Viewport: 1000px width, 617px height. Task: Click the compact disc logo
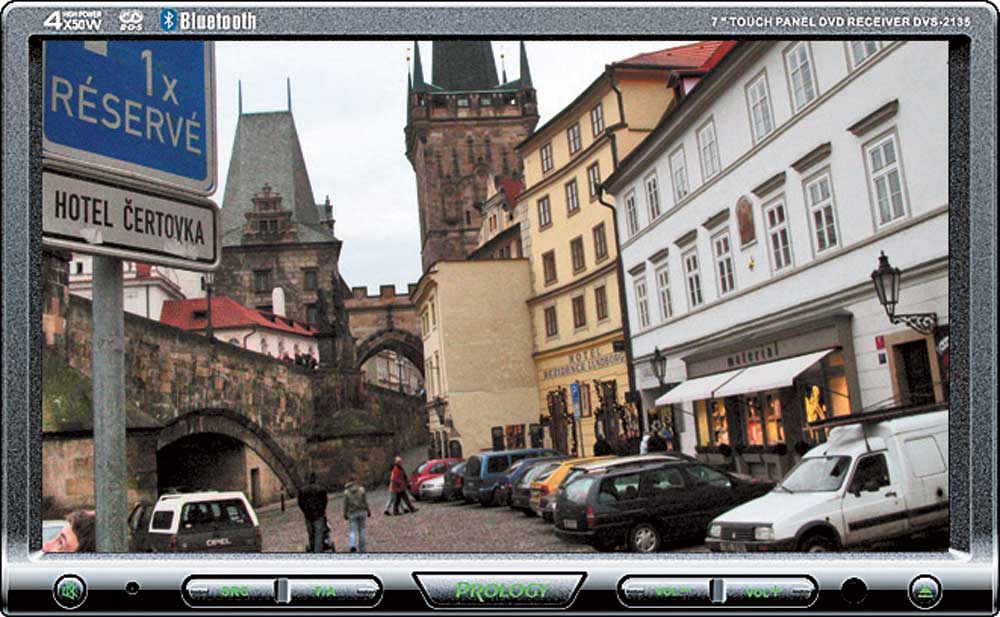click(x=131, y=20)
